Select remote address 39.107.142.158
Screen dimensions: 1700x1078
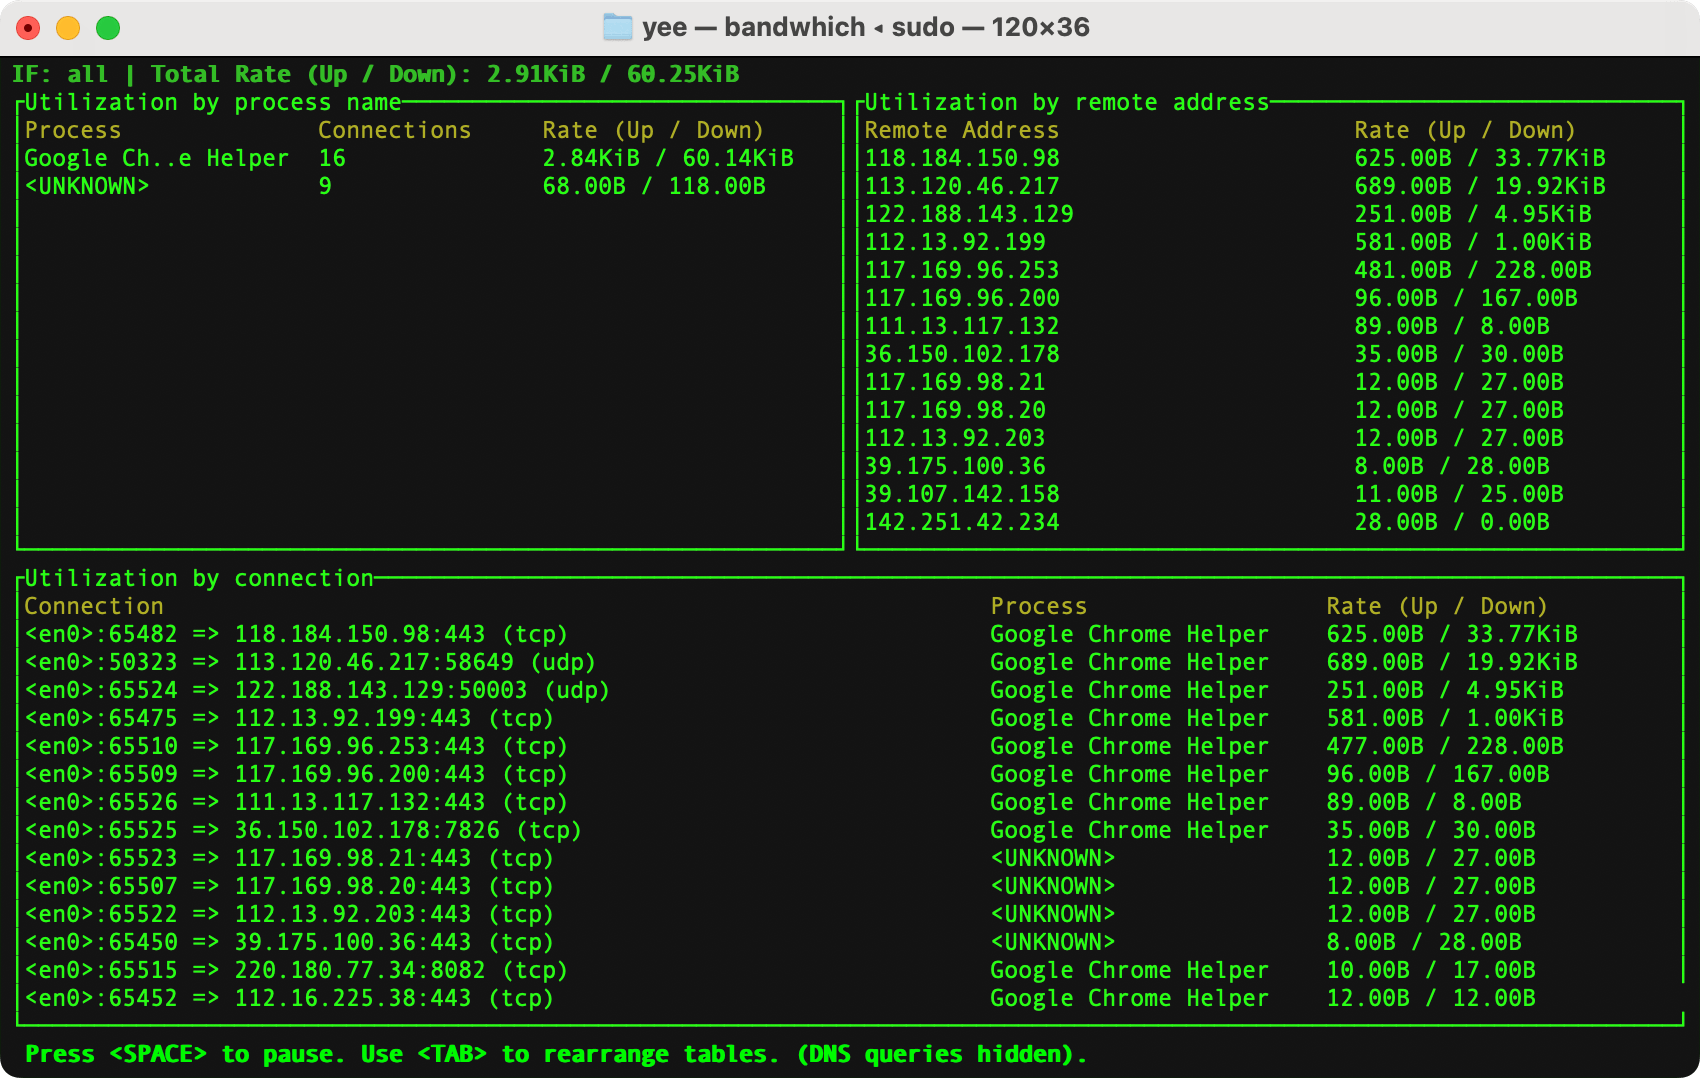pyautogui.click(x=962, y=494)
